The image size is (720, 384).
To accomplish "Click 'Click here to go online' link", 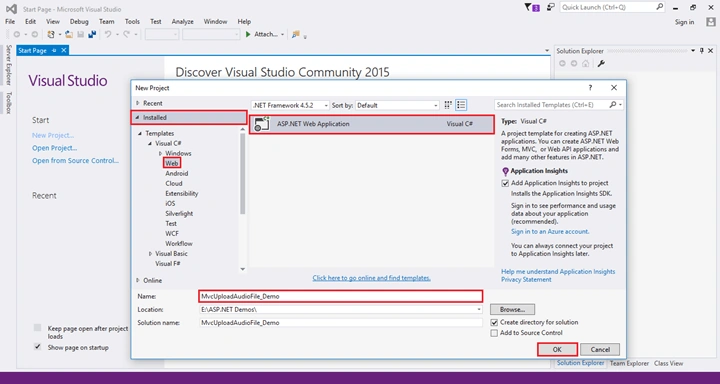I will pyautogui.click(x=371, y=278).
